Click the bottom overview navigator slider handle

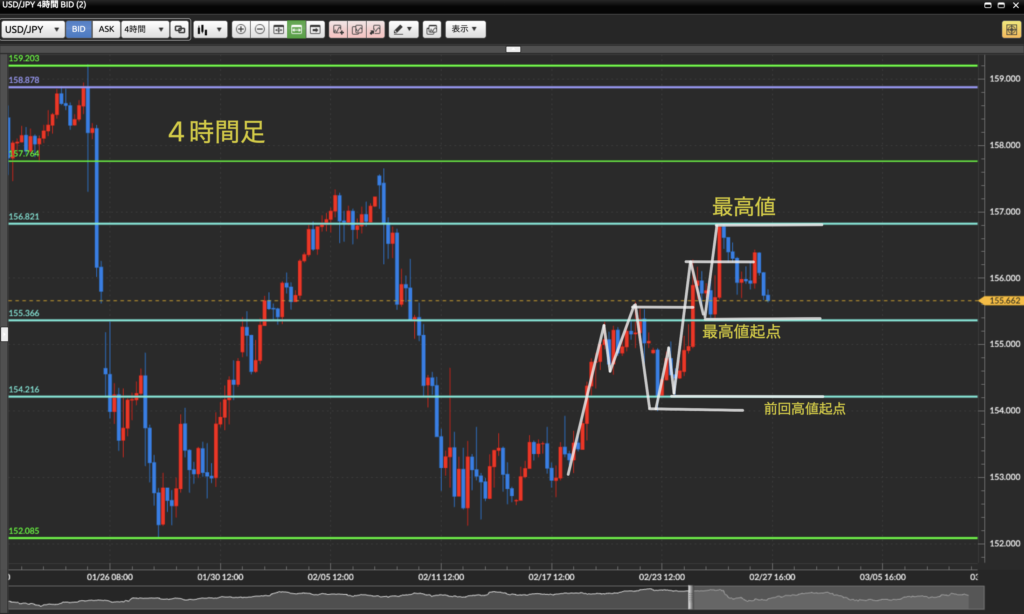690,597
